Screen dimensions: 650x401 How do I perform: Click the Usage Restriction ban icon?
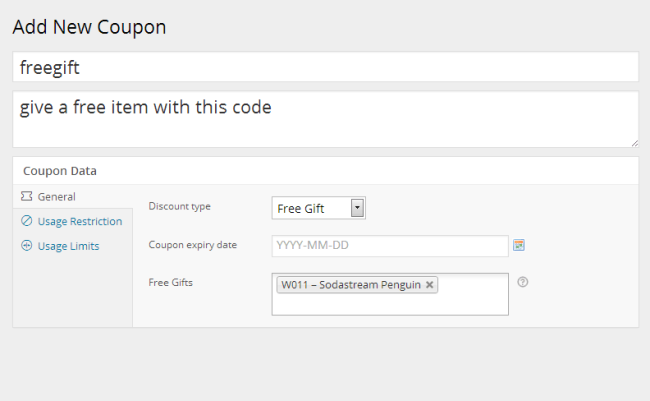coord(26,221)
